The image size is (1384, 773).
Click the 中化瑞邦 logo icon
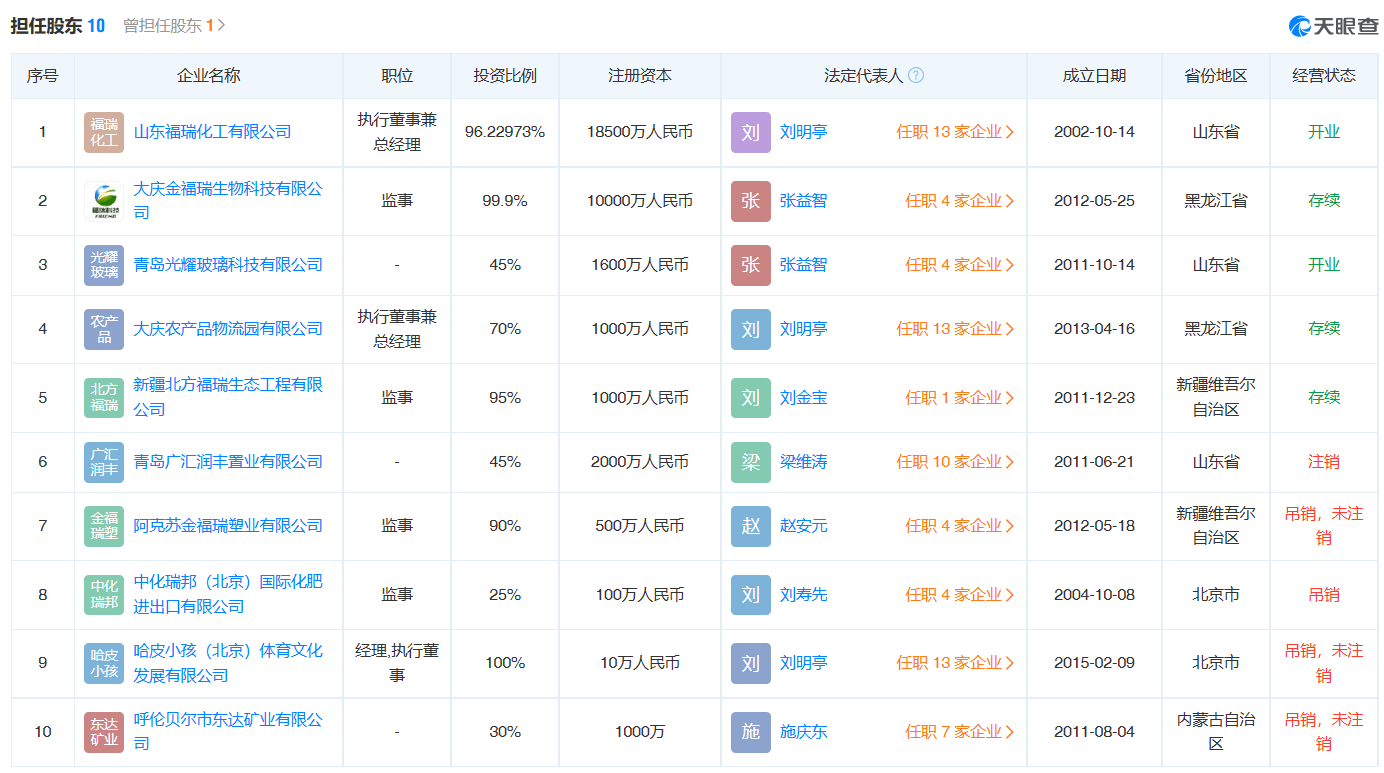104,595
